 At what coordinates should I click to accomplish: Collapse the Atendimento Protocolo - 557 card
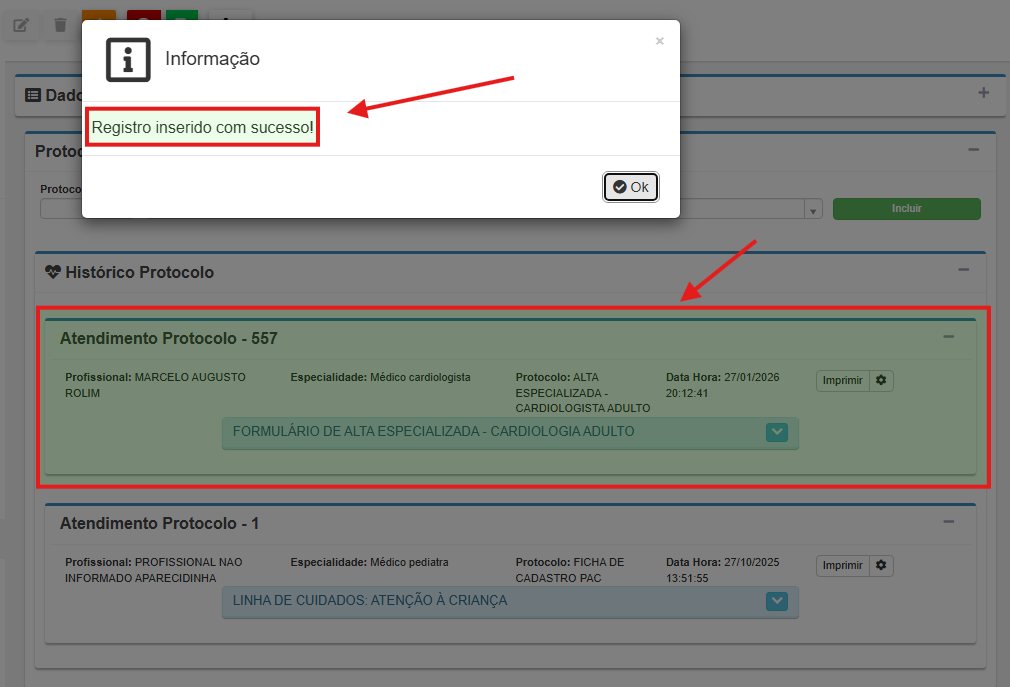pos(948,337)
